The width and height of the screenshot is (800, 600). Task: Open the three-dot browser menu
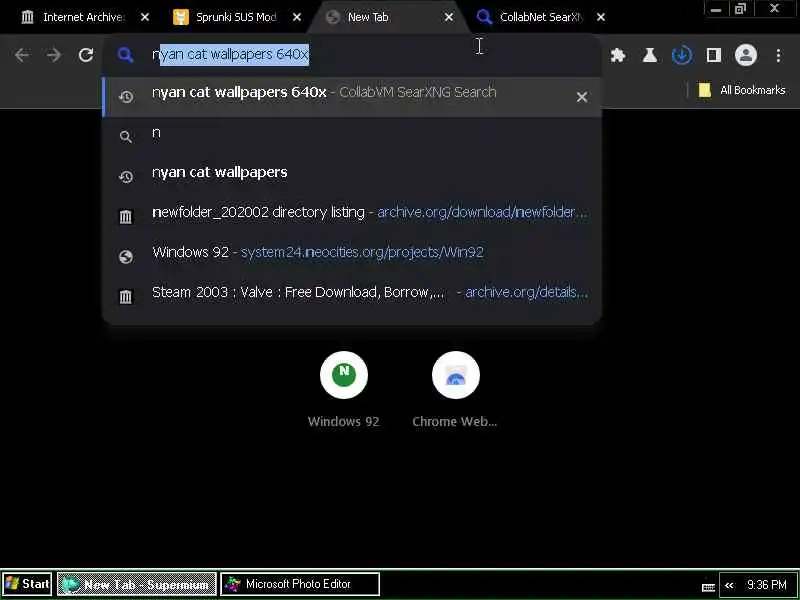(778, 55)
